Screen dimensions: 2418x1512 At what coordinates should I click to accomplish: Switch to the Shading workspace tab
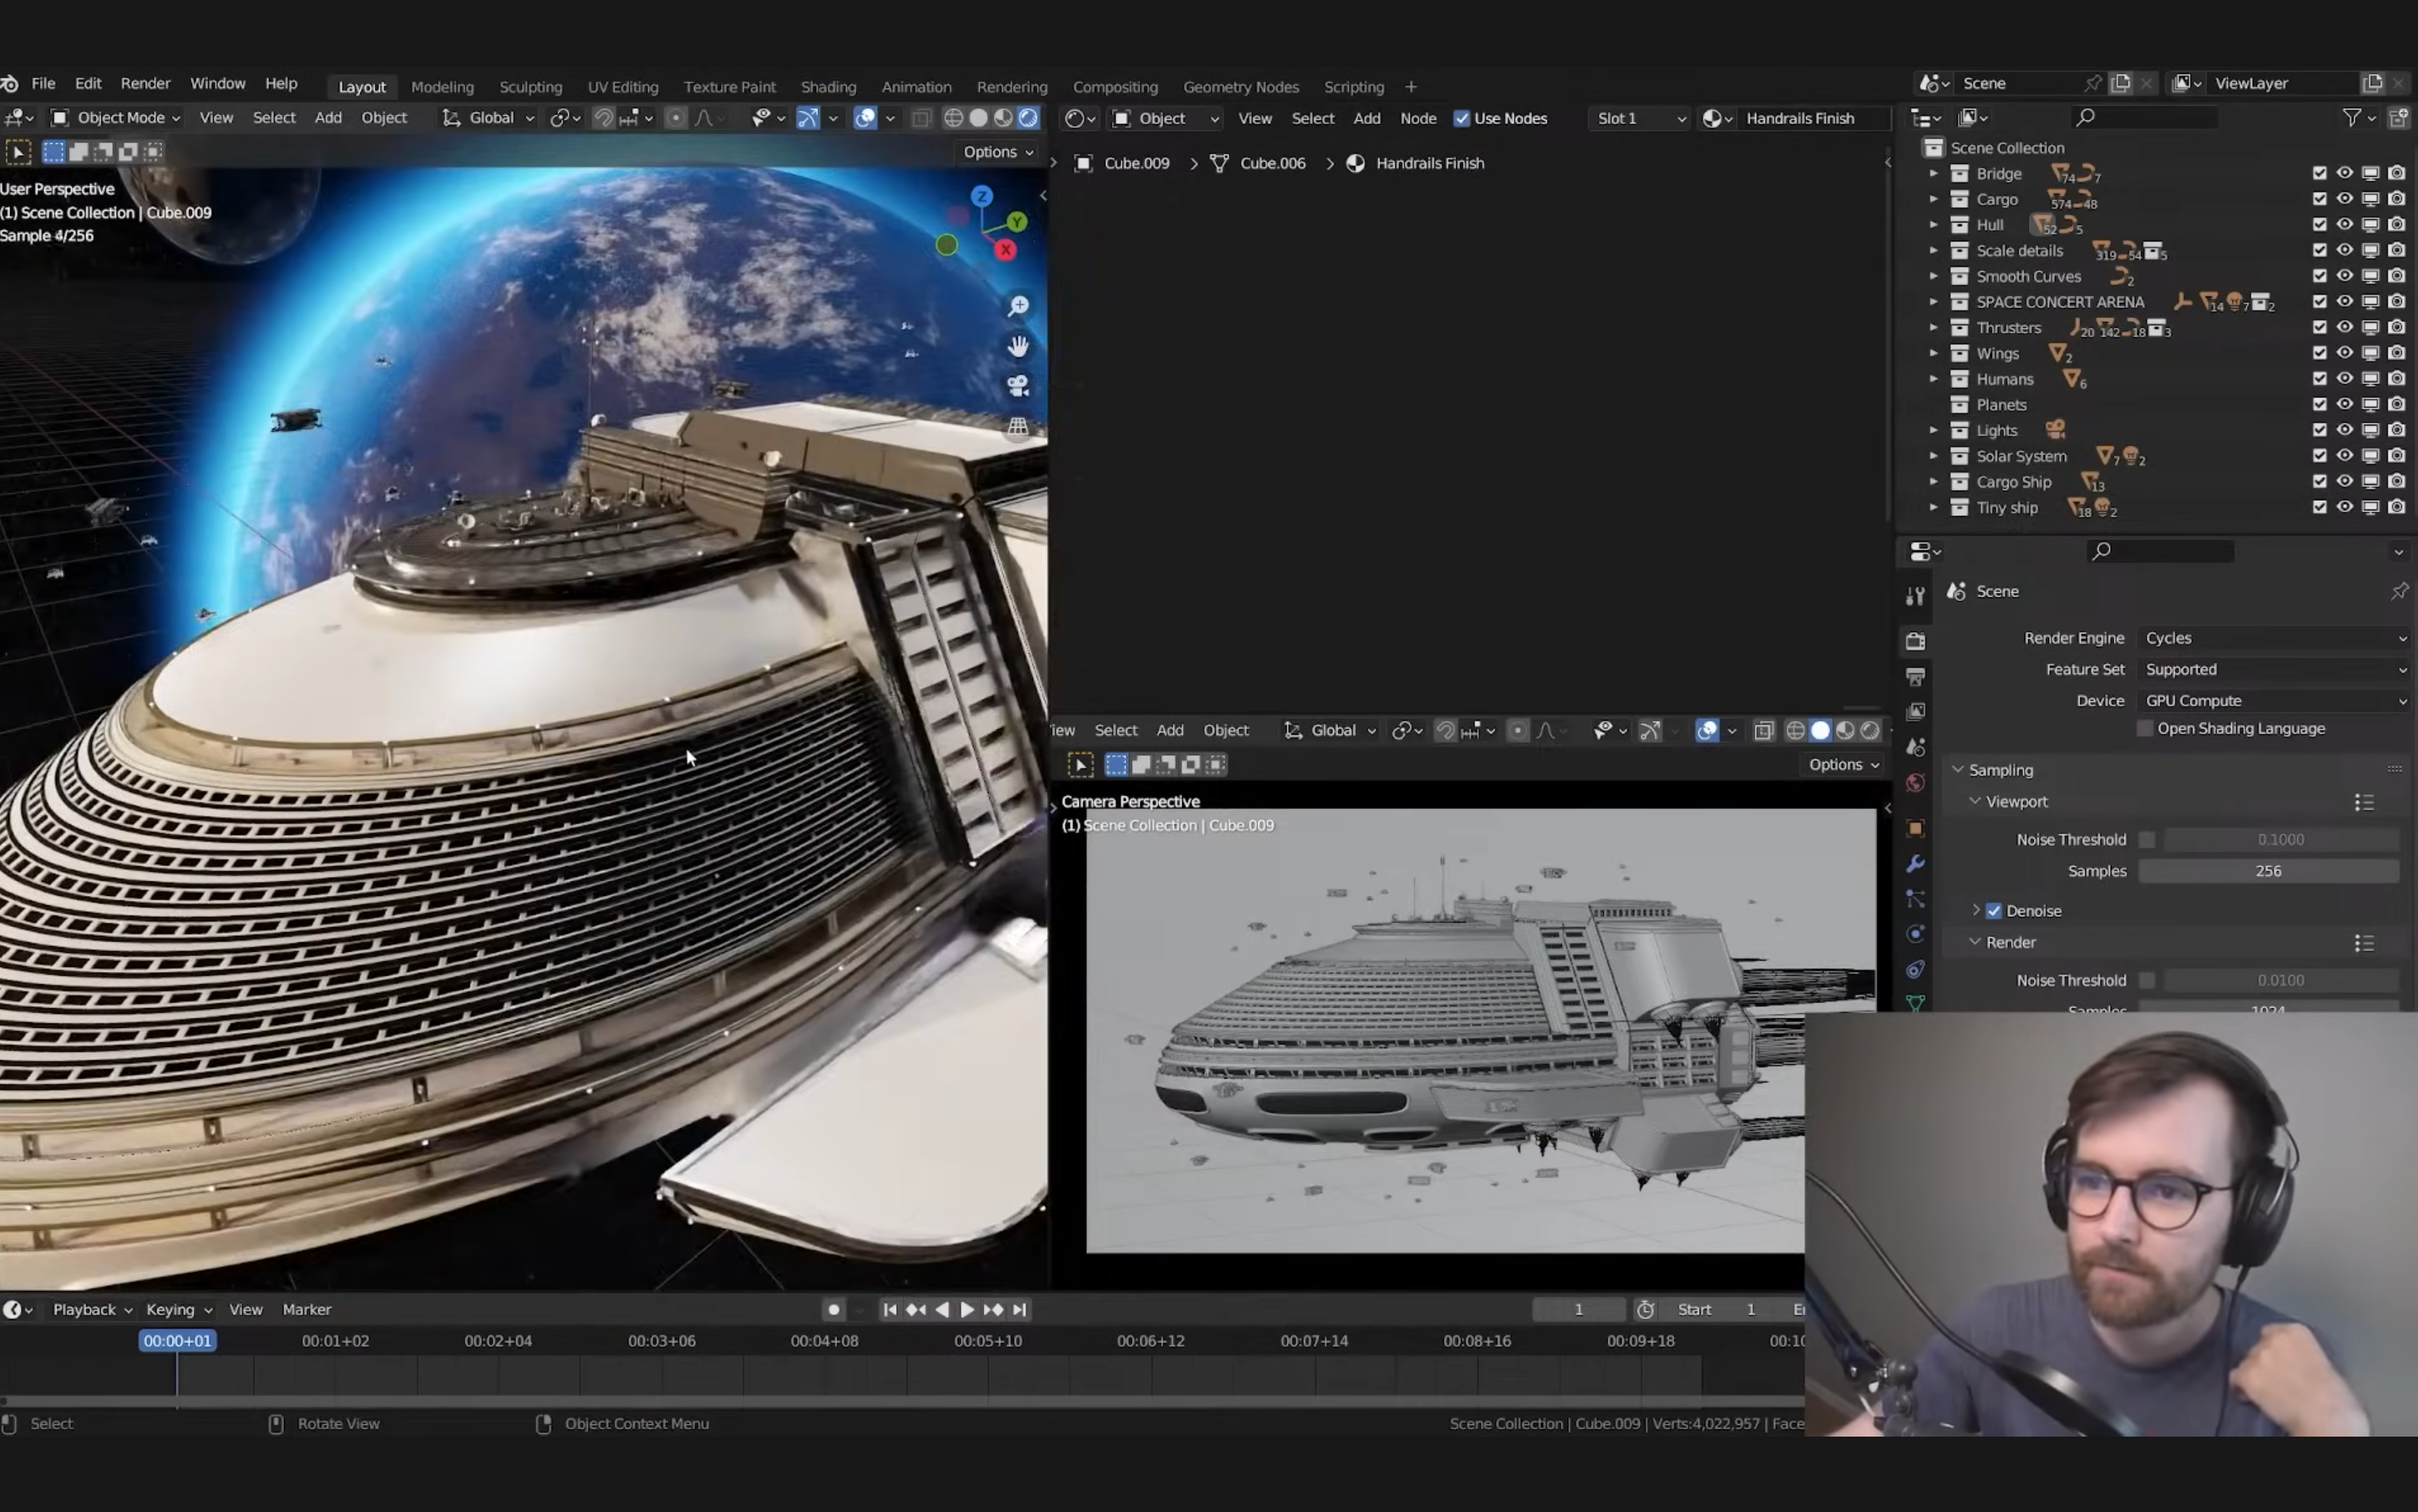point(828,87)
